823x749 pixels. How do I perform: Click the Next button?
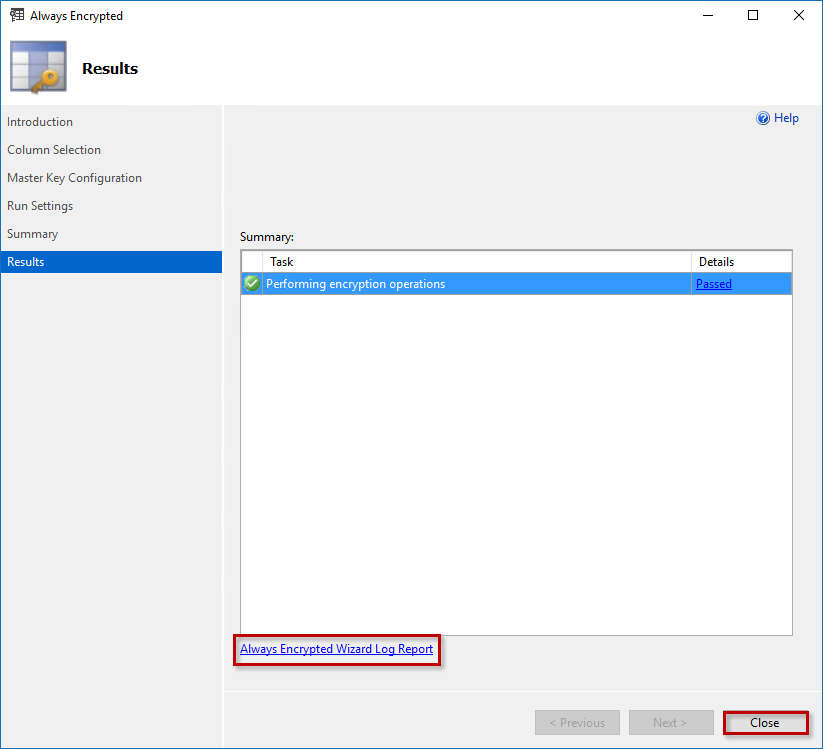[671, 723]
